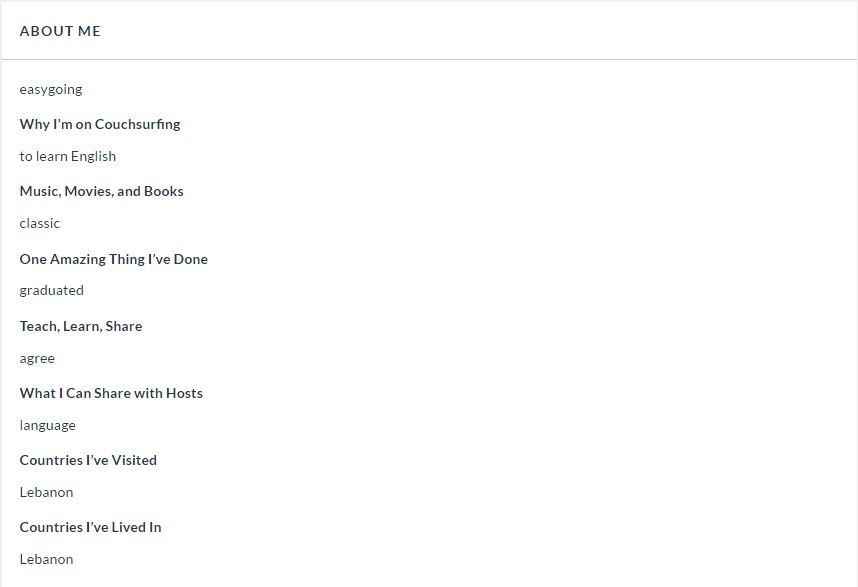Select the word graduated
The height and width of the screenshot is (587, 858).
(x=52, y=291)
